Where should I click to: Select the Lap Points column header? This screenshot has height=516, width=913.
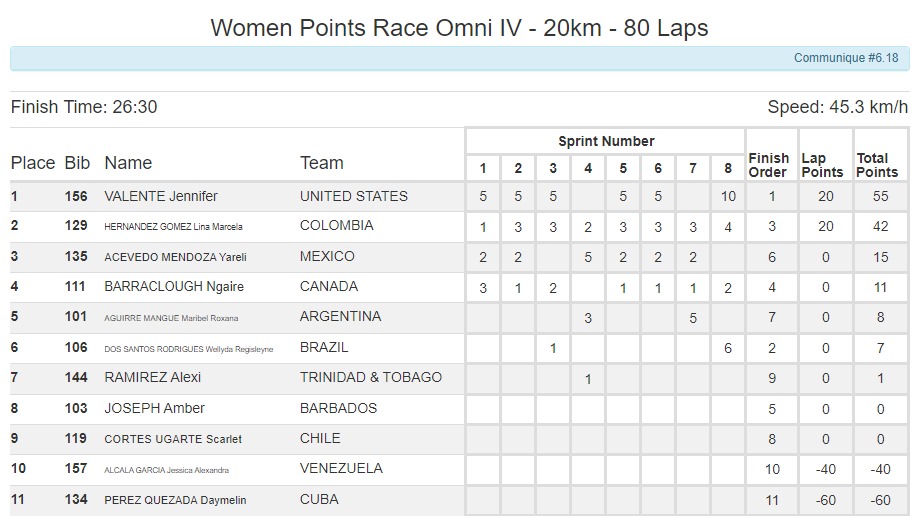(x=822, y=165)
